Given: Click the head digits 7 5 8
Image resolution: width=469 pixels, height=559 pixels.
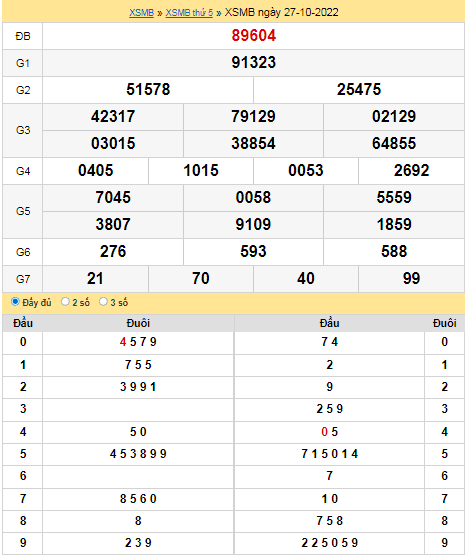Looking at the screenshot, I should click(x=329, y=521).
